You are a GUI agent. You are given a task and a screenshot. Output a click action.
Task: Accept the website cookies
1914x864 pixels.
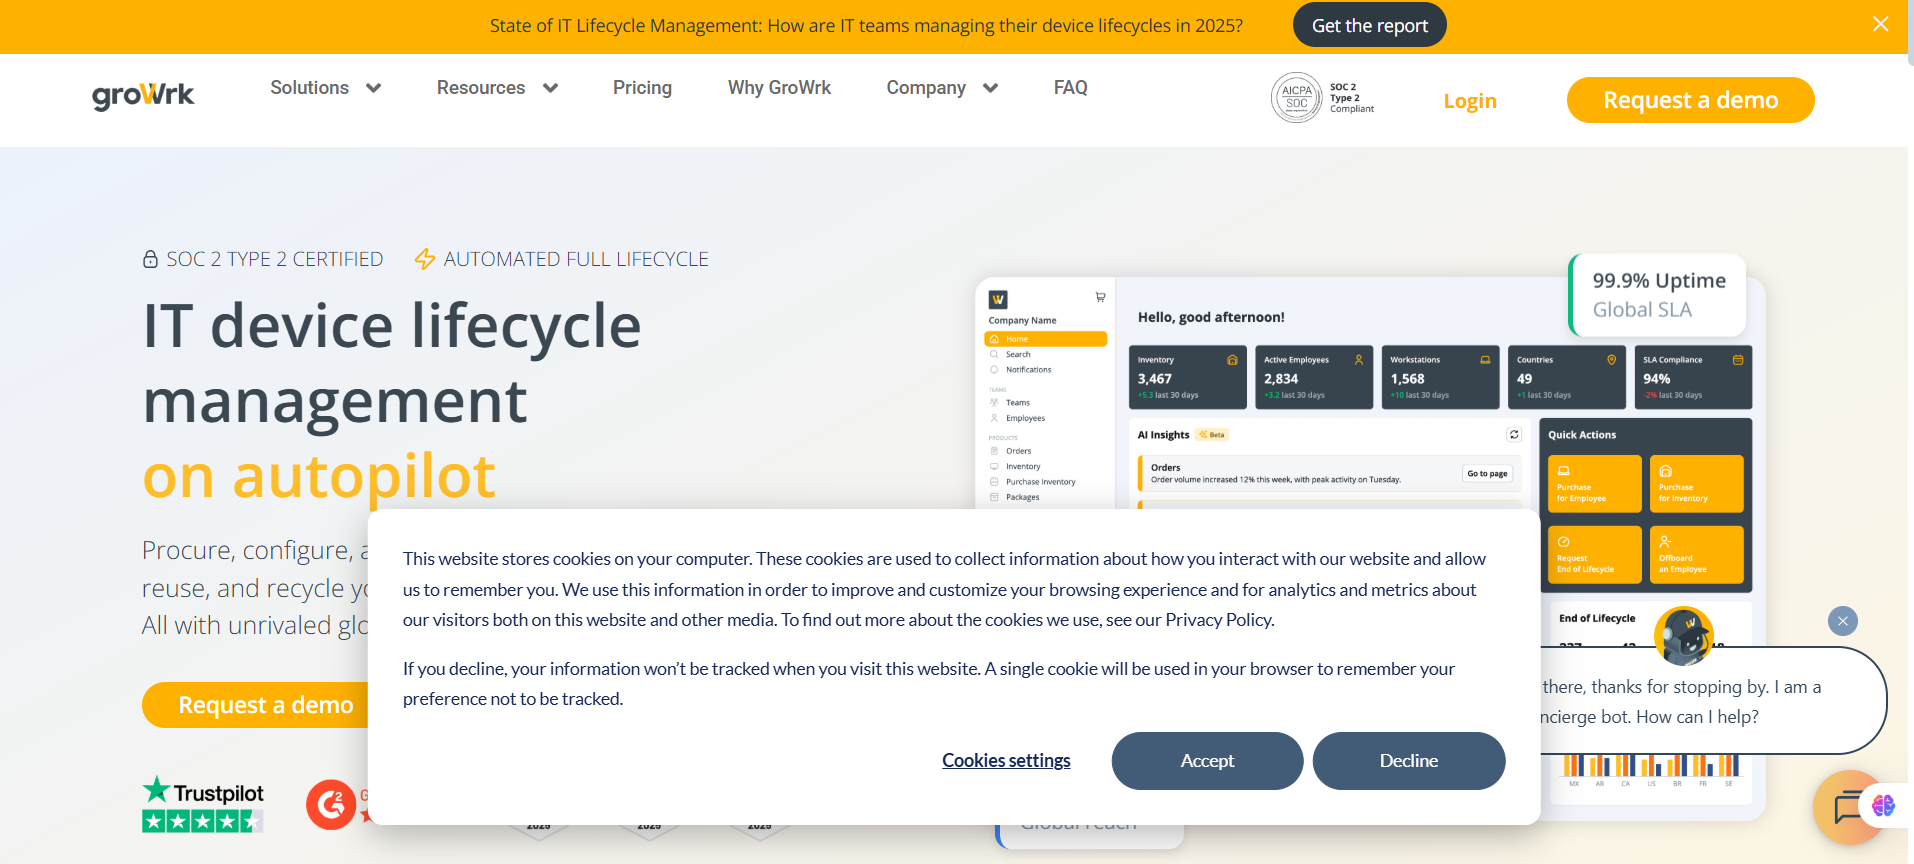coord(1207,761)
